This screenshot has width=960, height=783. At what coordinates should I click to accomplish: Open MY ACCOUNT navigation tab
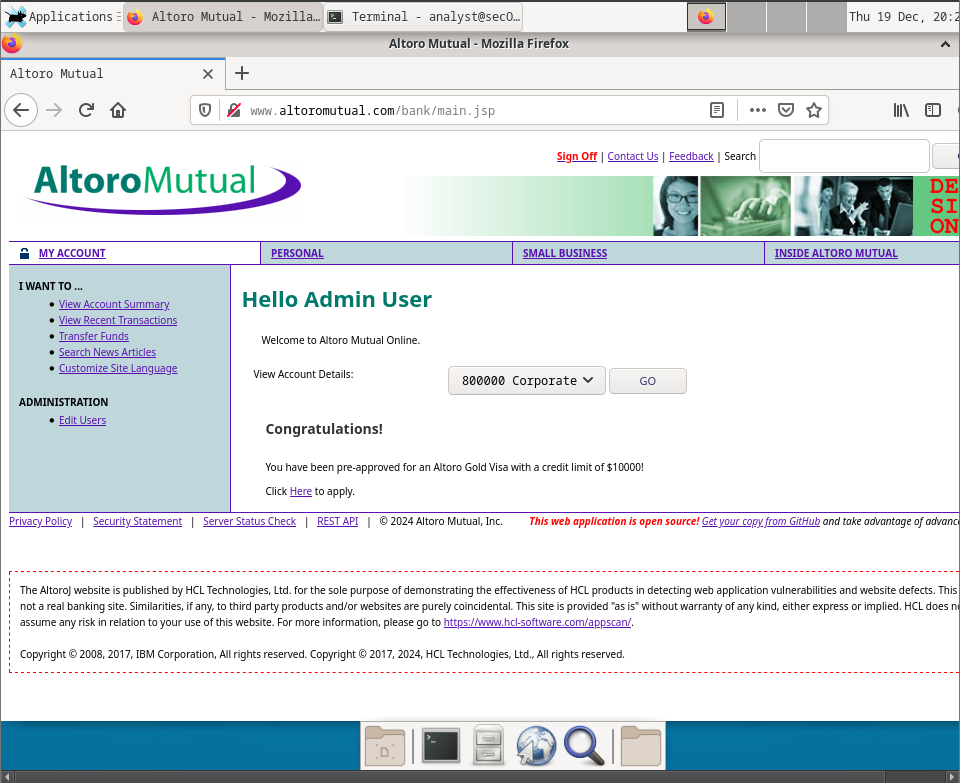pos(72,253)
